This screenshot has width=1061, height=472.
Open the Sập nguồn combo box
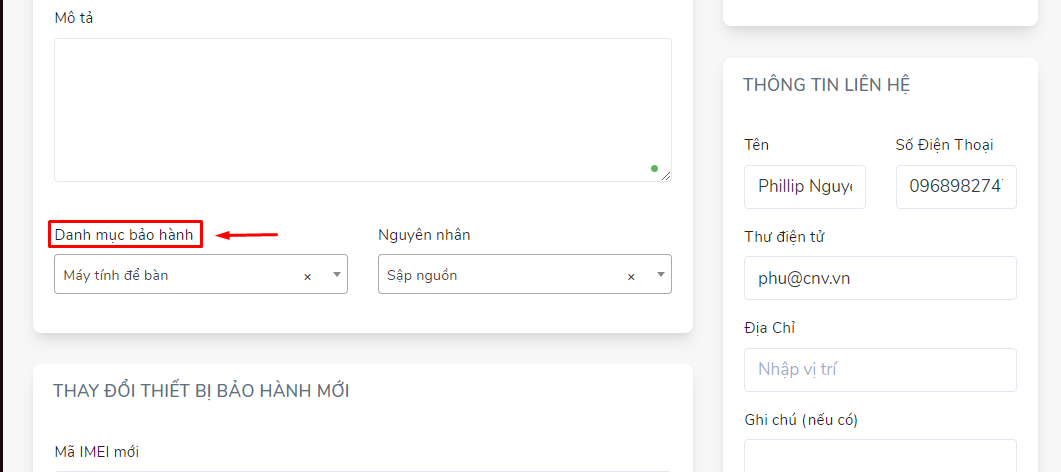click(525, 274)
